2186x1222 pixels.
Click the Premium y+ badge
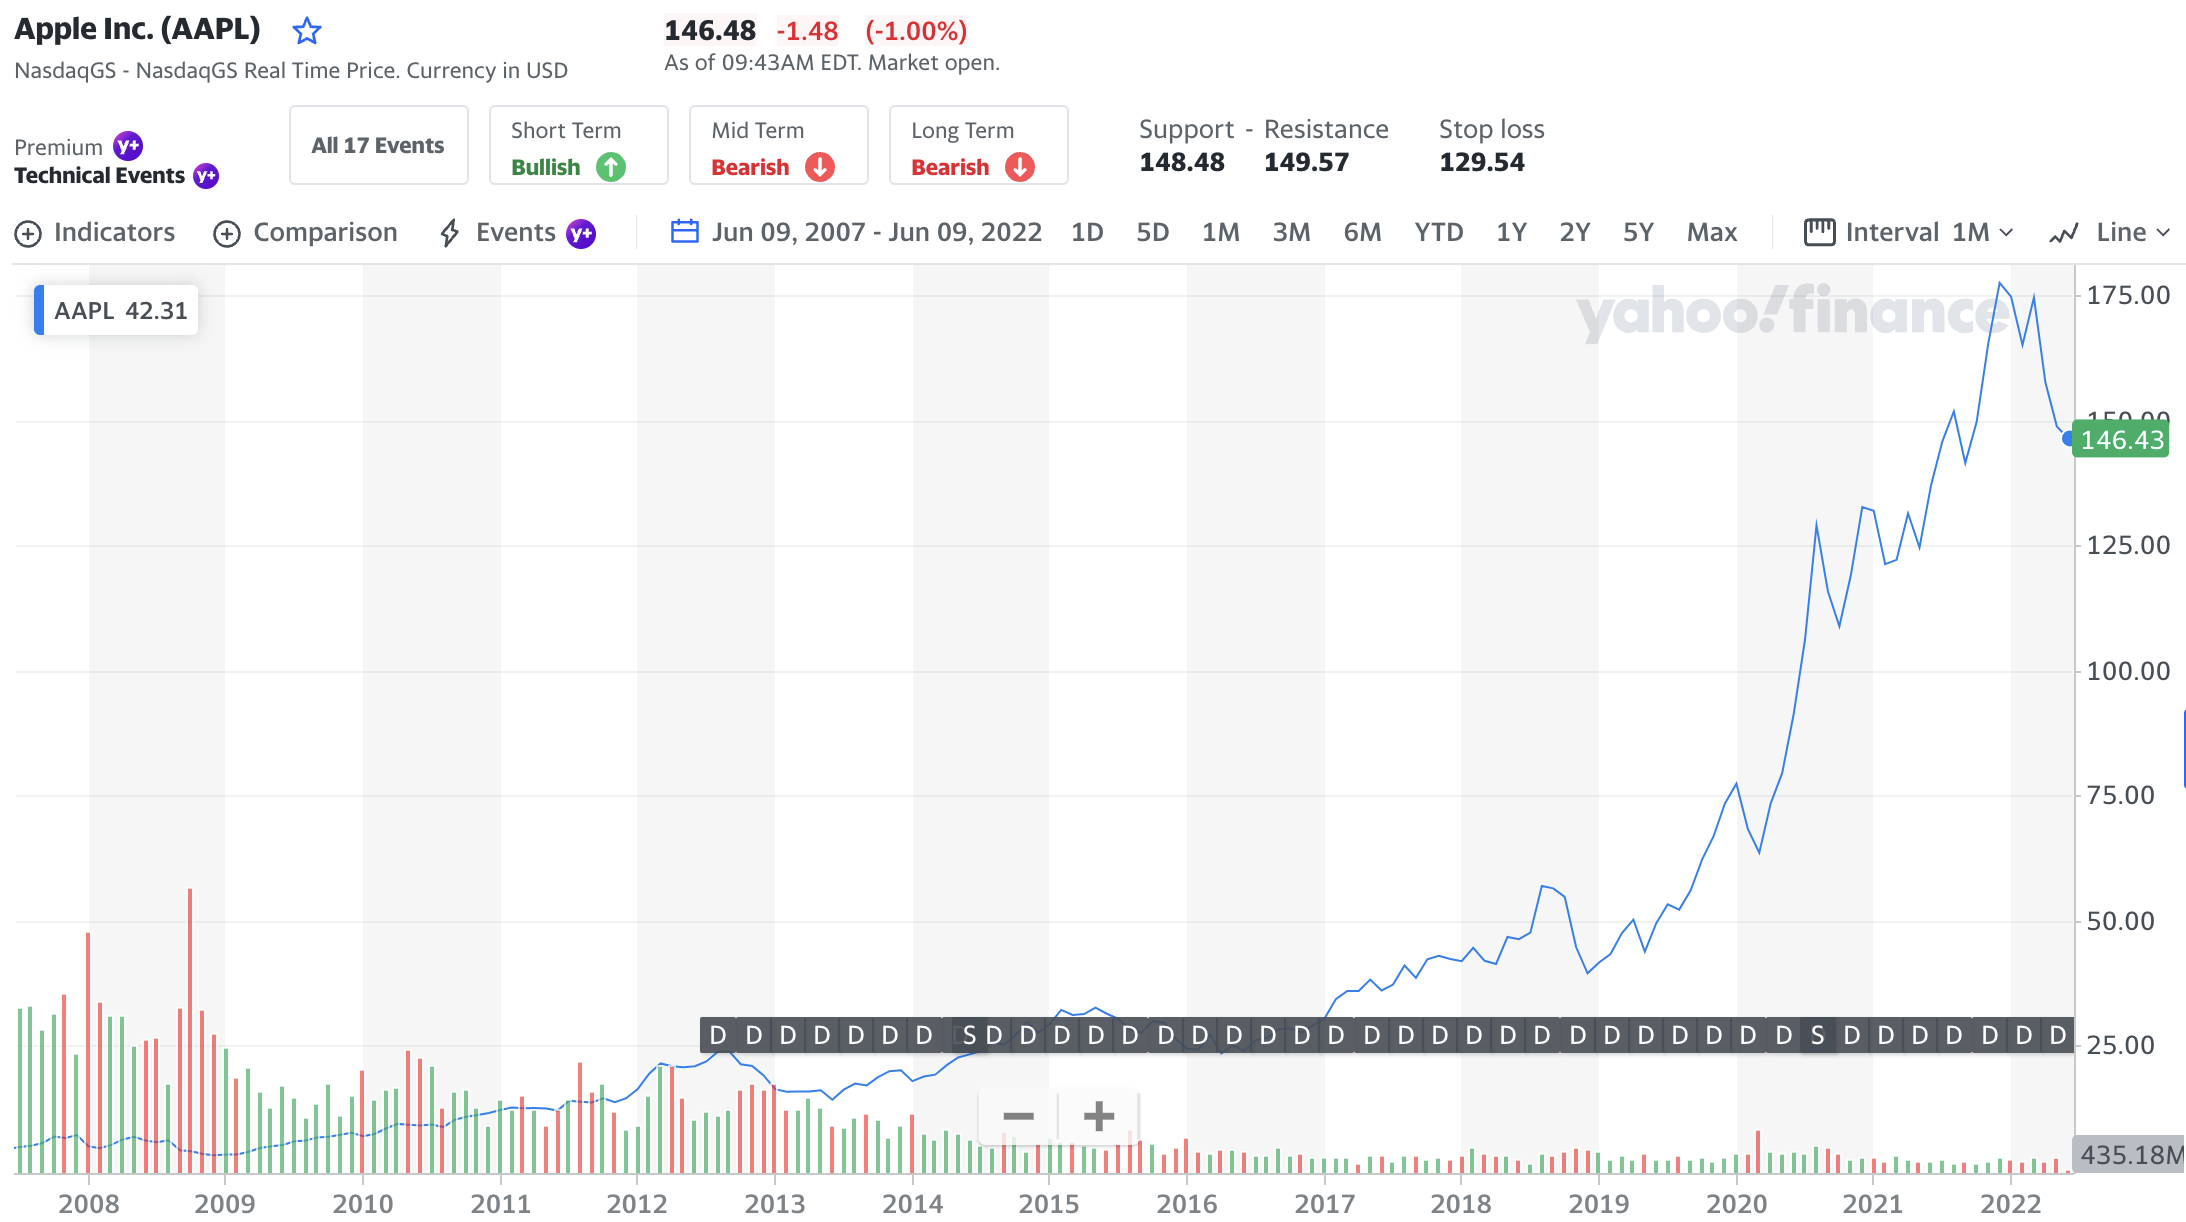[128, 146]
